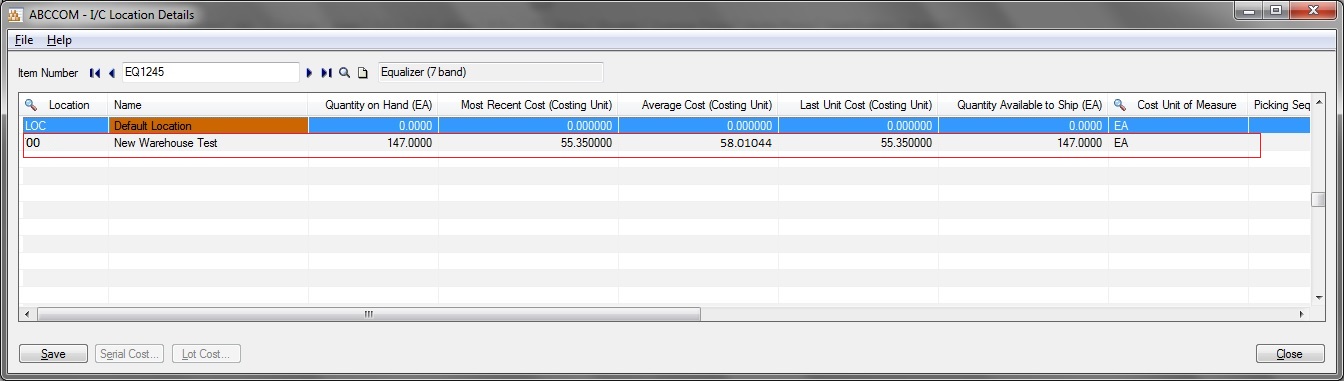Click the Location column header

tap(65, 105)
